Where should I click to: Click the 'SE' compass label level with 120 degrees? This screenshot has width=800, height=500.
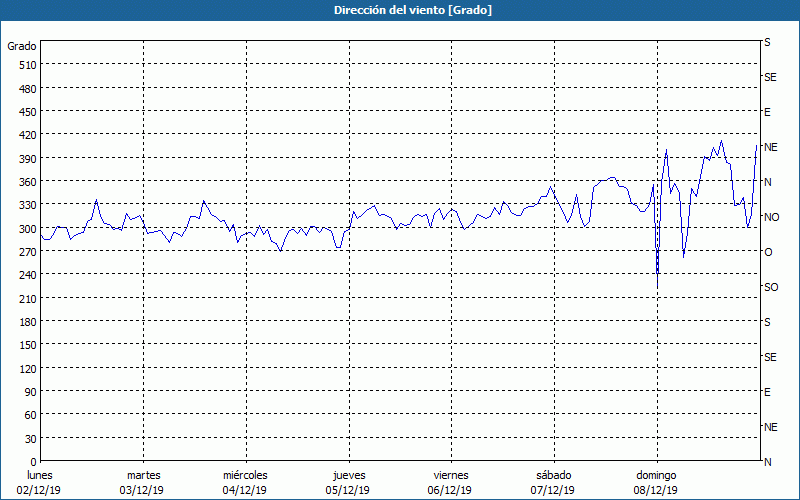coord(770,357)
